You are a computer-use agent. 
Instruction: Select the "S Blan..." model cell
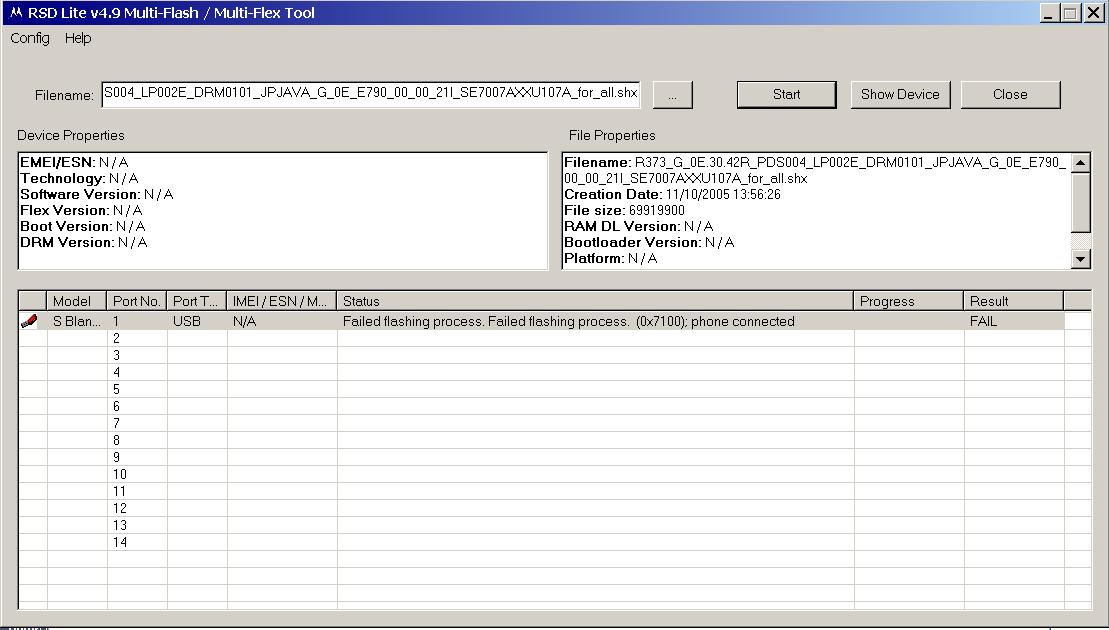tap(76, 321)
